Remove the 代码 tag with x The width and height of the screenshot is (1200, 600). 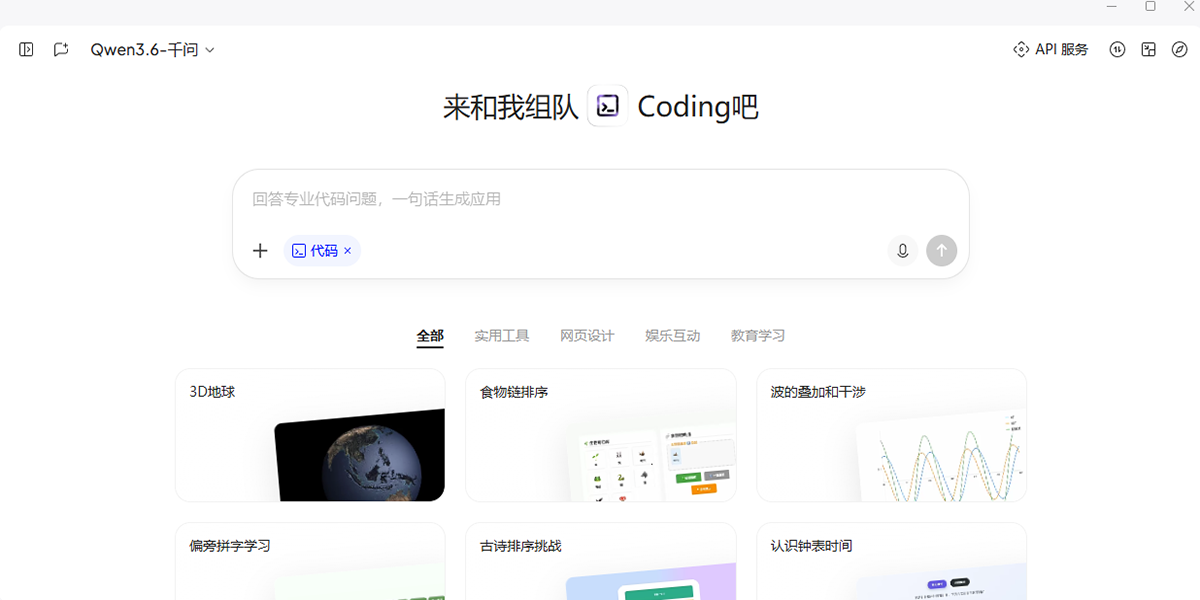coord(348,251)
